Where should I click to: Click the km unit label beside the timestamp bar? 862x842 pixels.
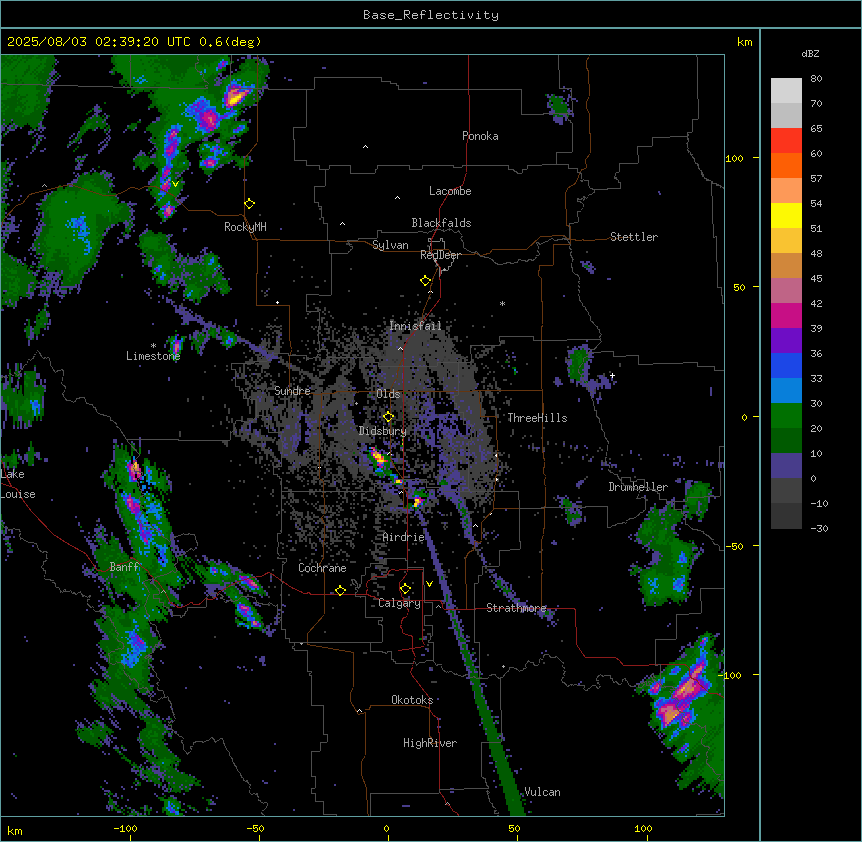744,42
